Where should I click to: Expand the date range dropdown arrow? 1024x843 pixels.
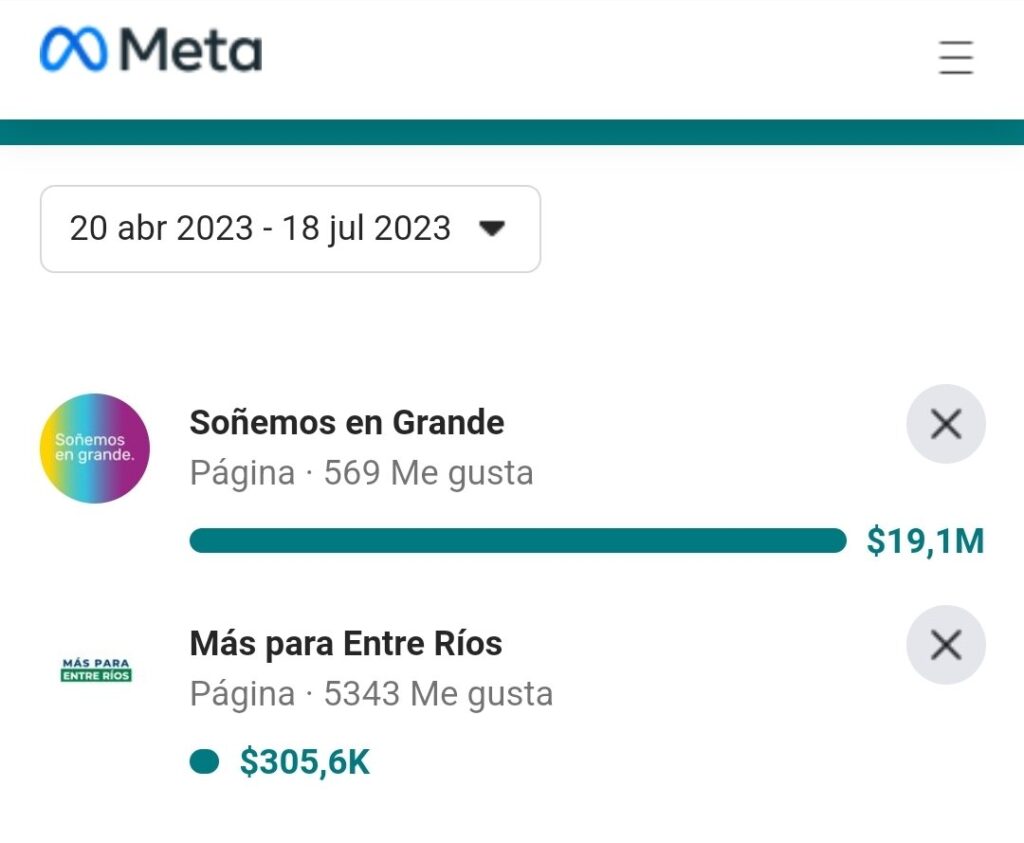click(492, 229)
